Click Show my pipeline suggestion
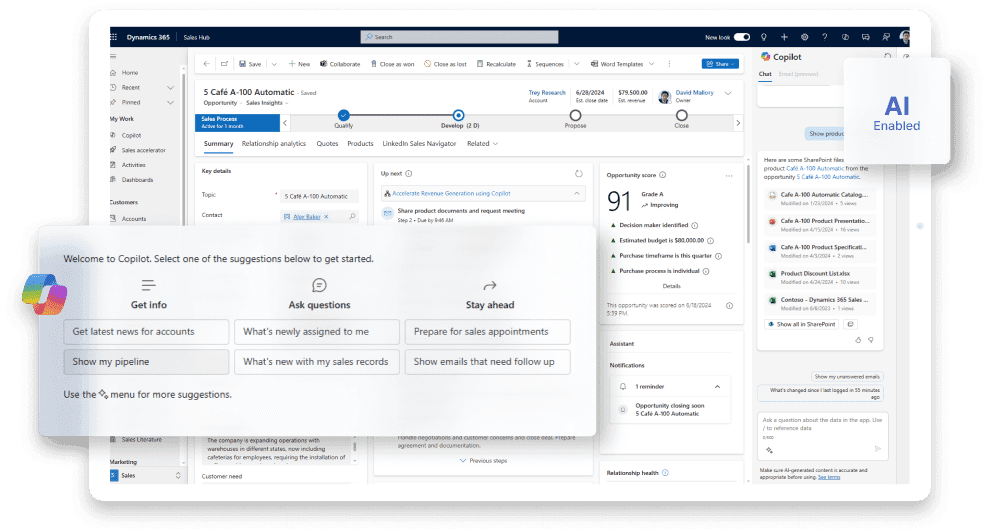The height and width of the screenshot is (531, 986). click(x=146, y=361)
